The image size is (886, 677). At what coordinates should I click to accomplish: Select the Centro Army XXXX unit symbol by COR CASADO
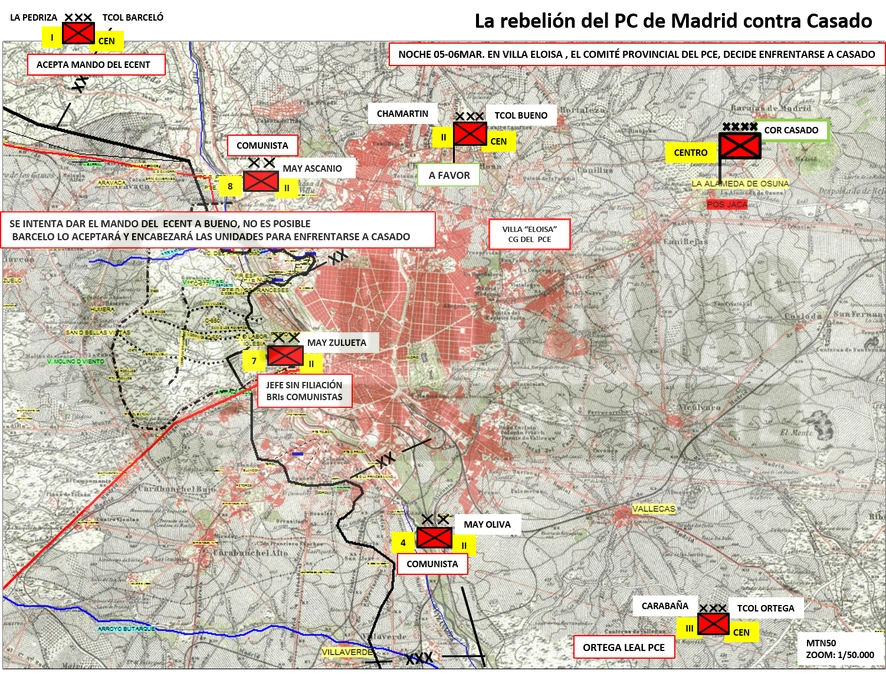[740, 146]
